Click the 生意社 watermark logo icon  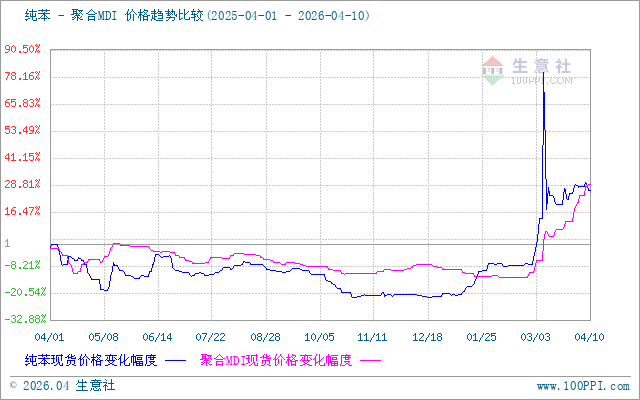(x=494, y=67)
